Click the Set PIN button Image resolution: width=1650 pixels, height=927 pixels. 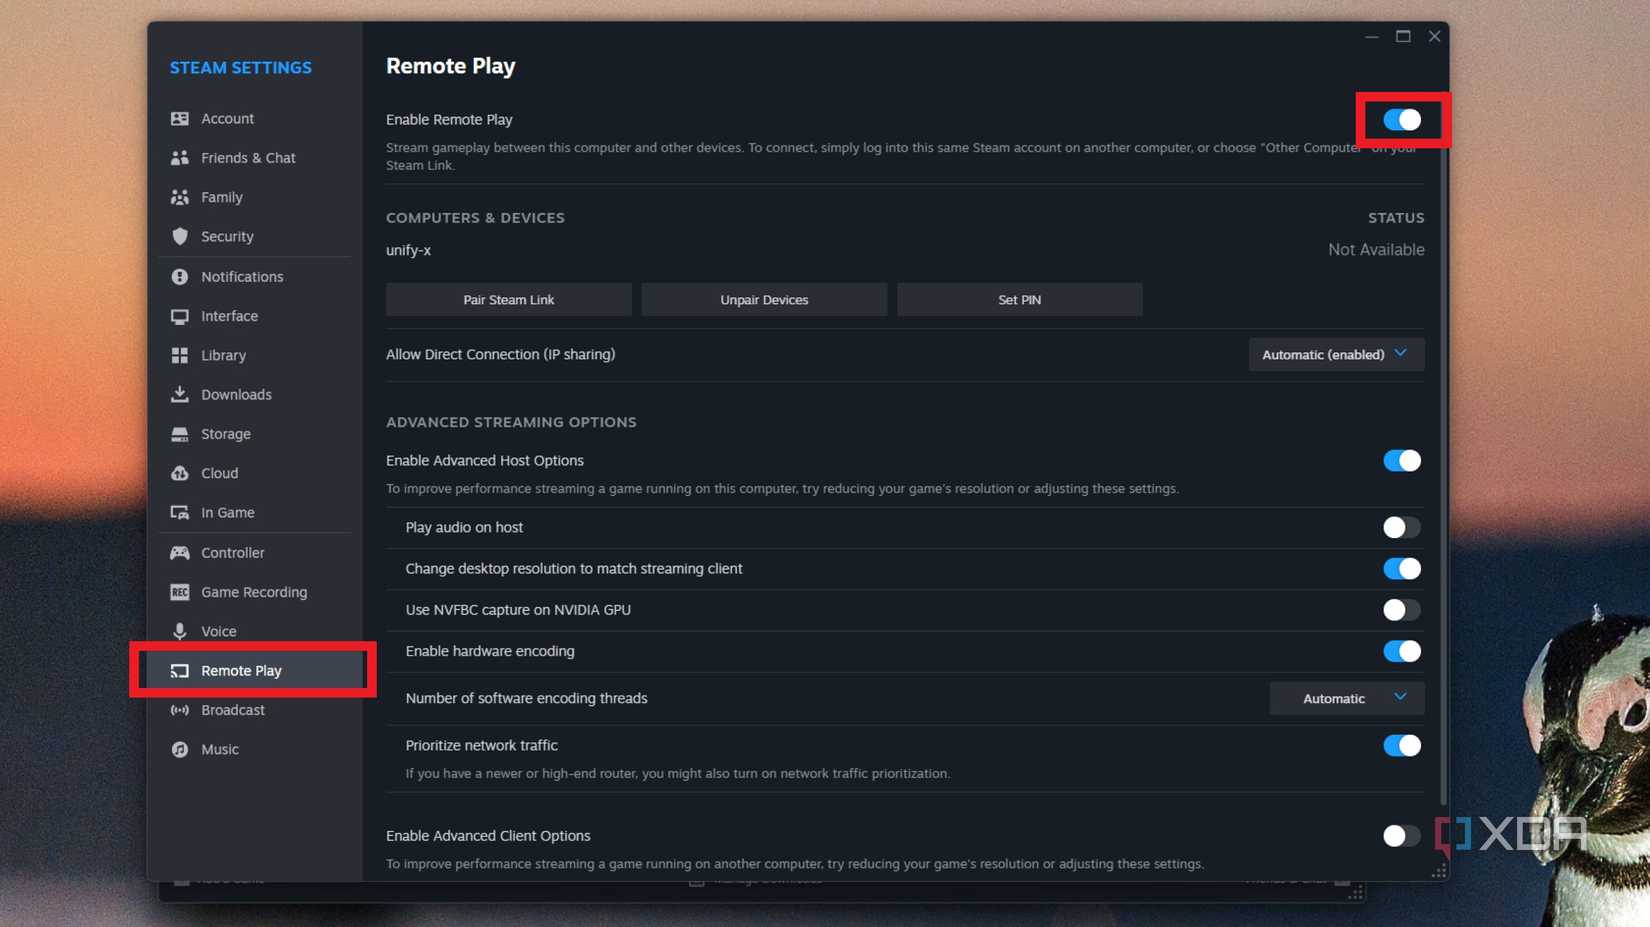1019,299
